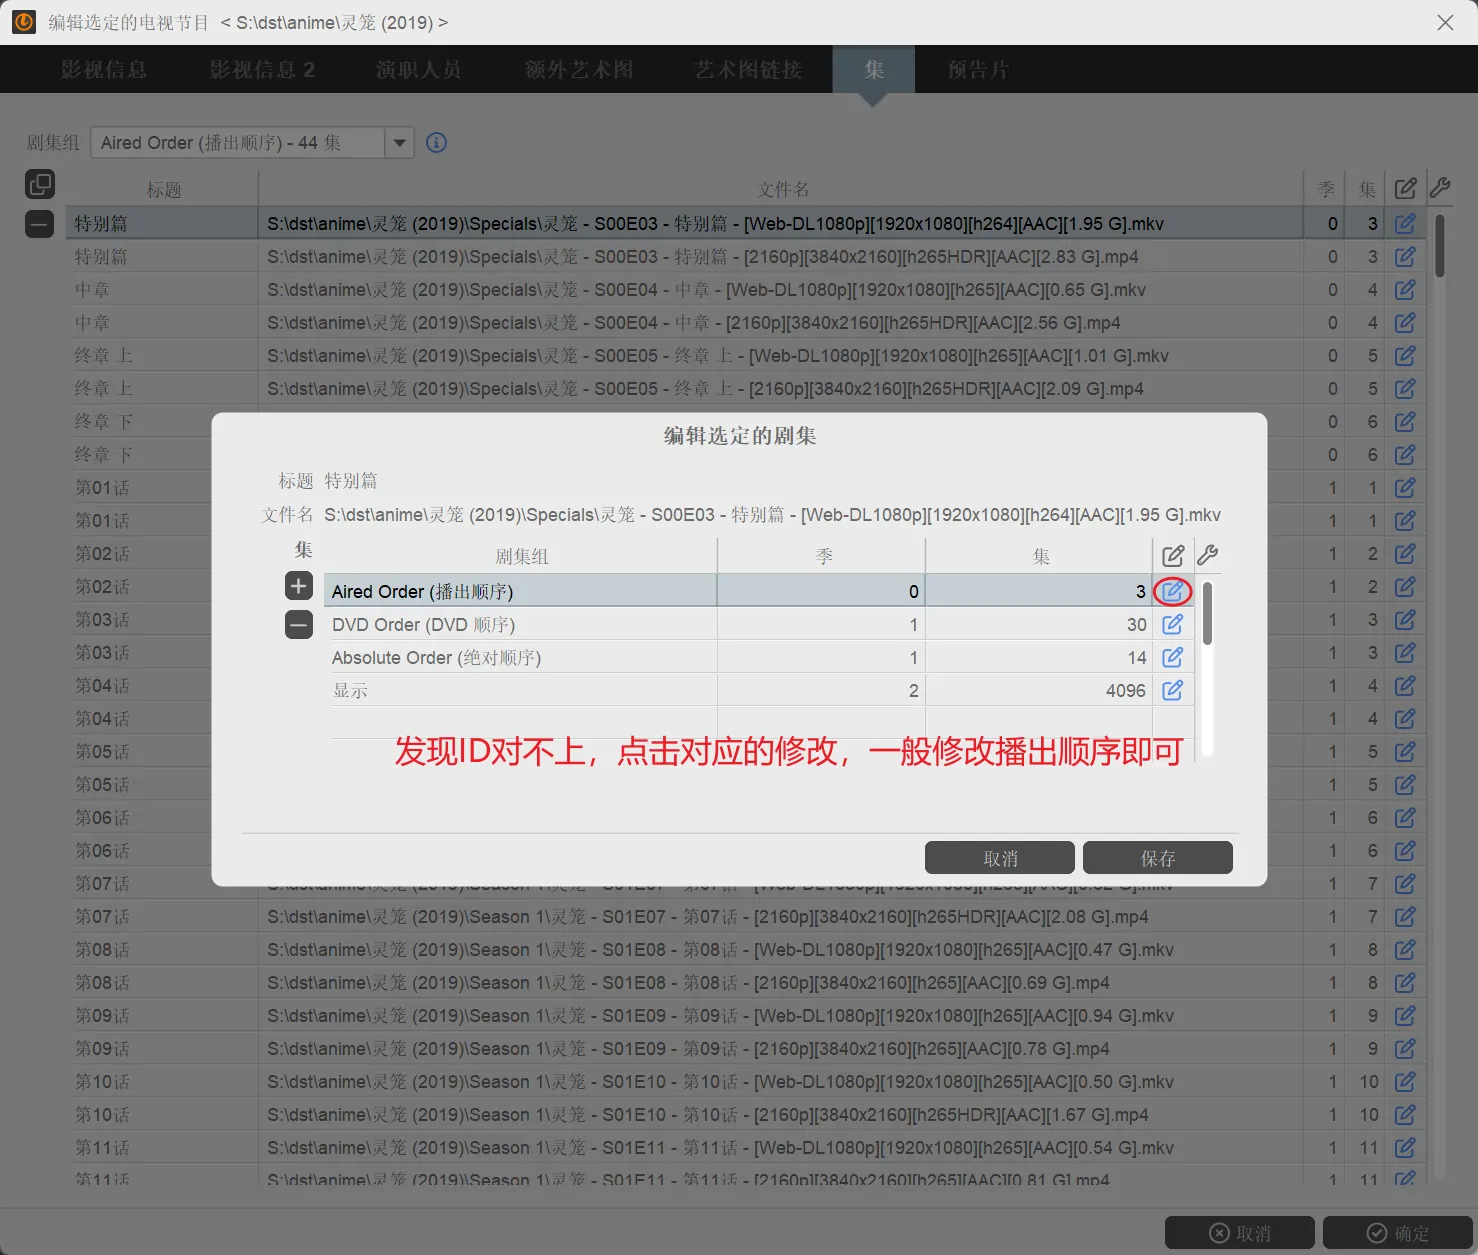Click edit icon for Absolute Order row
1478x1255 pixels.
pyautogui.click(x=1172, y=658)
